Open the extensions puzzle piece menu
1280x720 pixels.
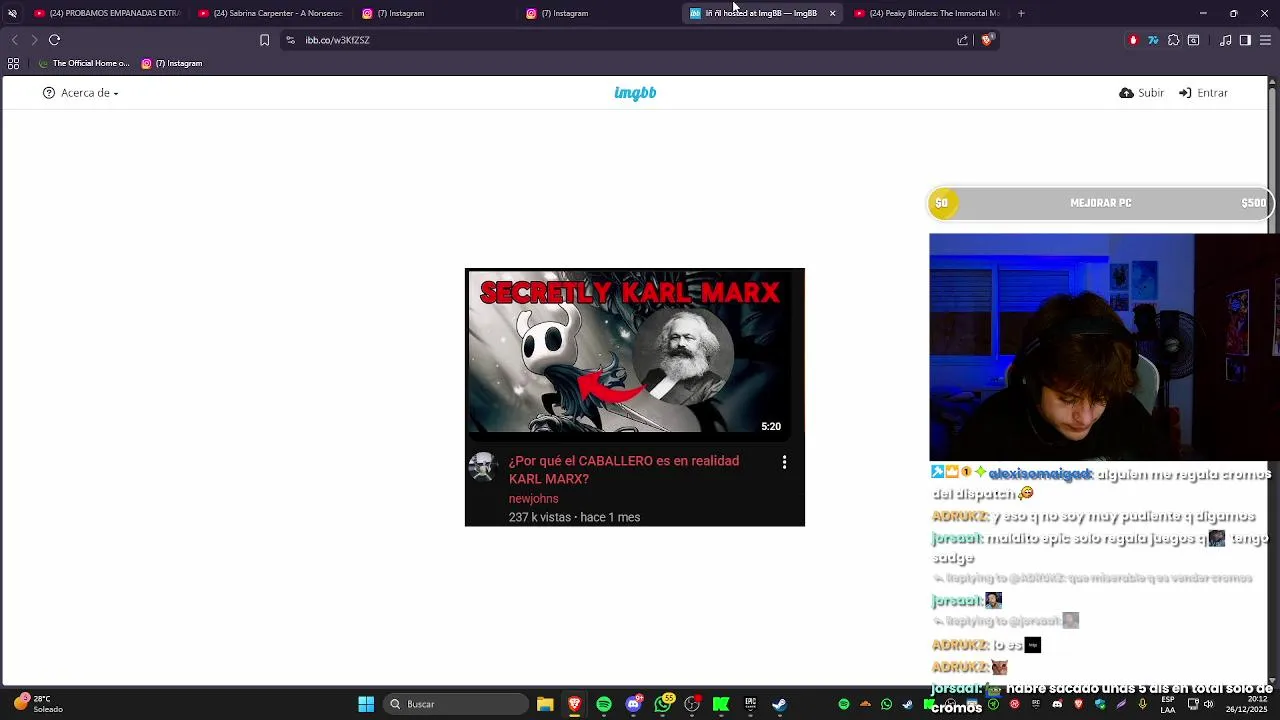[x=1173, y=40]
